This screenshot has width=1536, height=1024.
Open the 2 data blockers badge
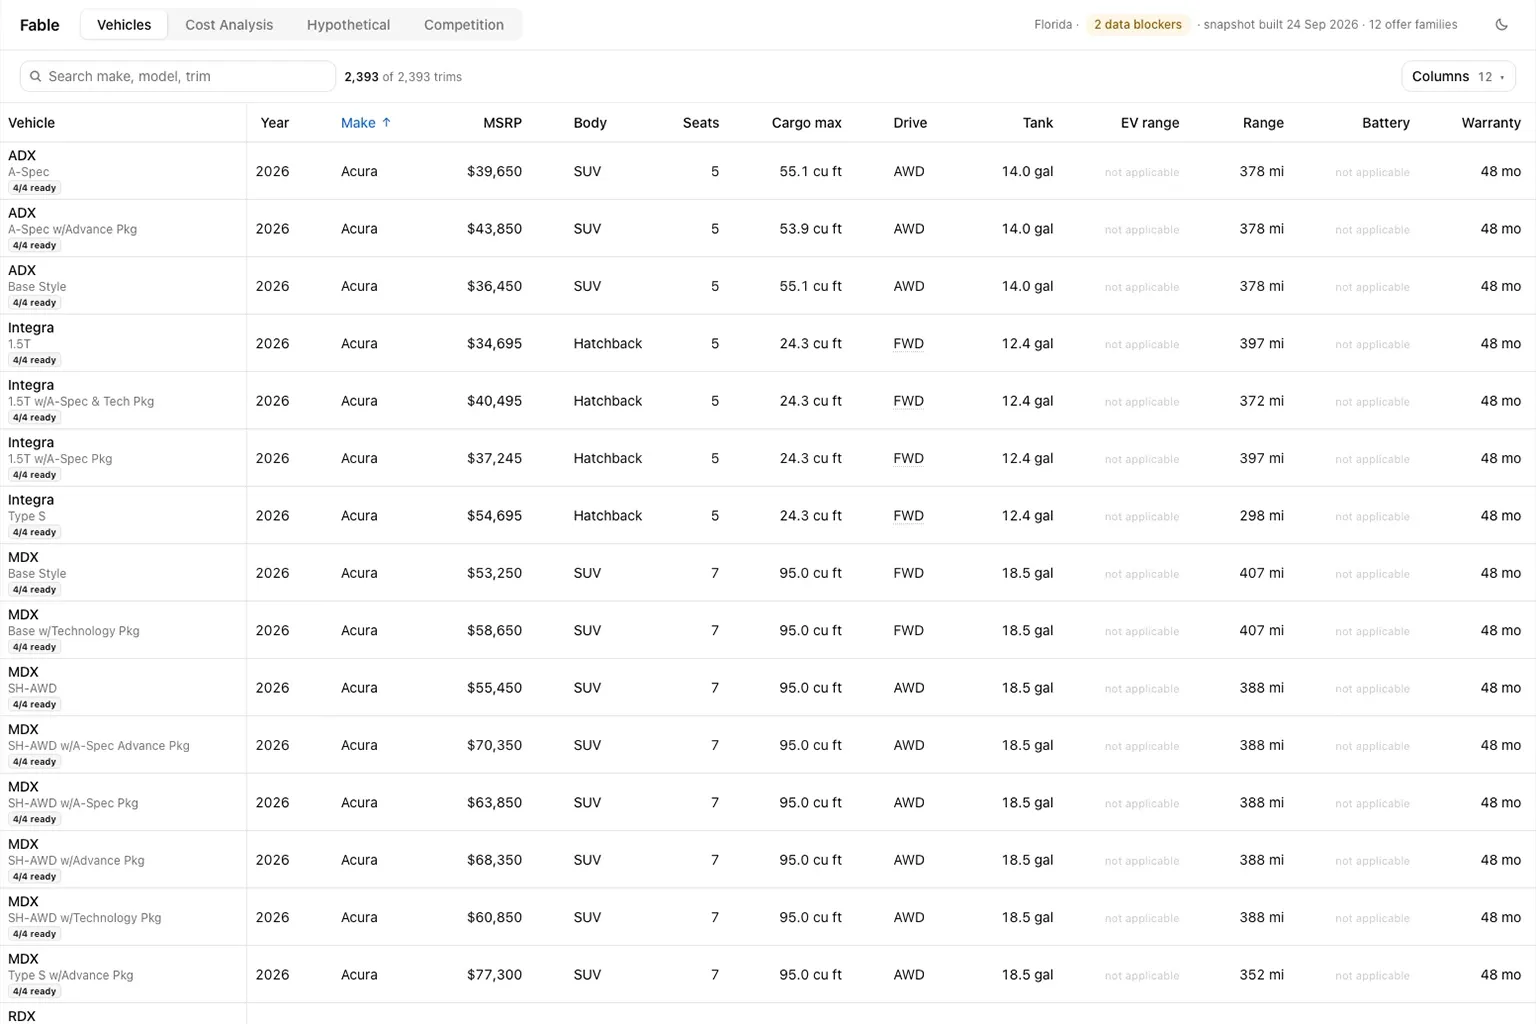[x=1138, y=25]
